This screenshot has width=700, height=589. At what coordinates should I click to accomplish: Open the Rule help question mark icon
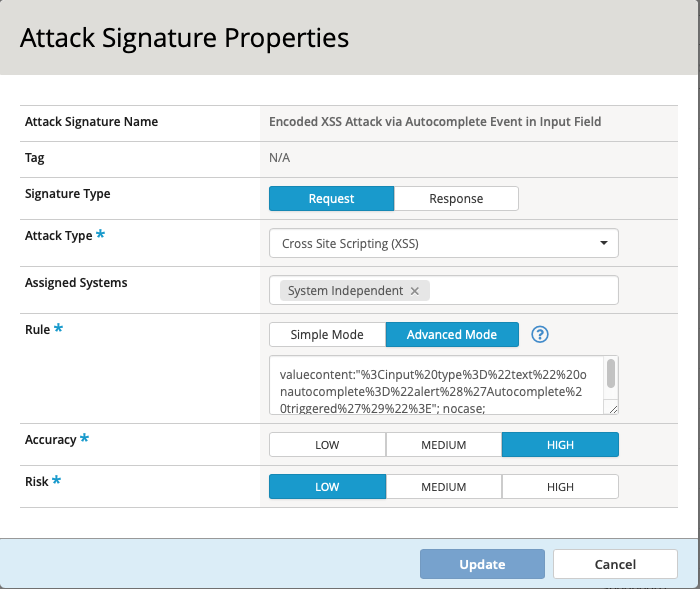(541, 335)
